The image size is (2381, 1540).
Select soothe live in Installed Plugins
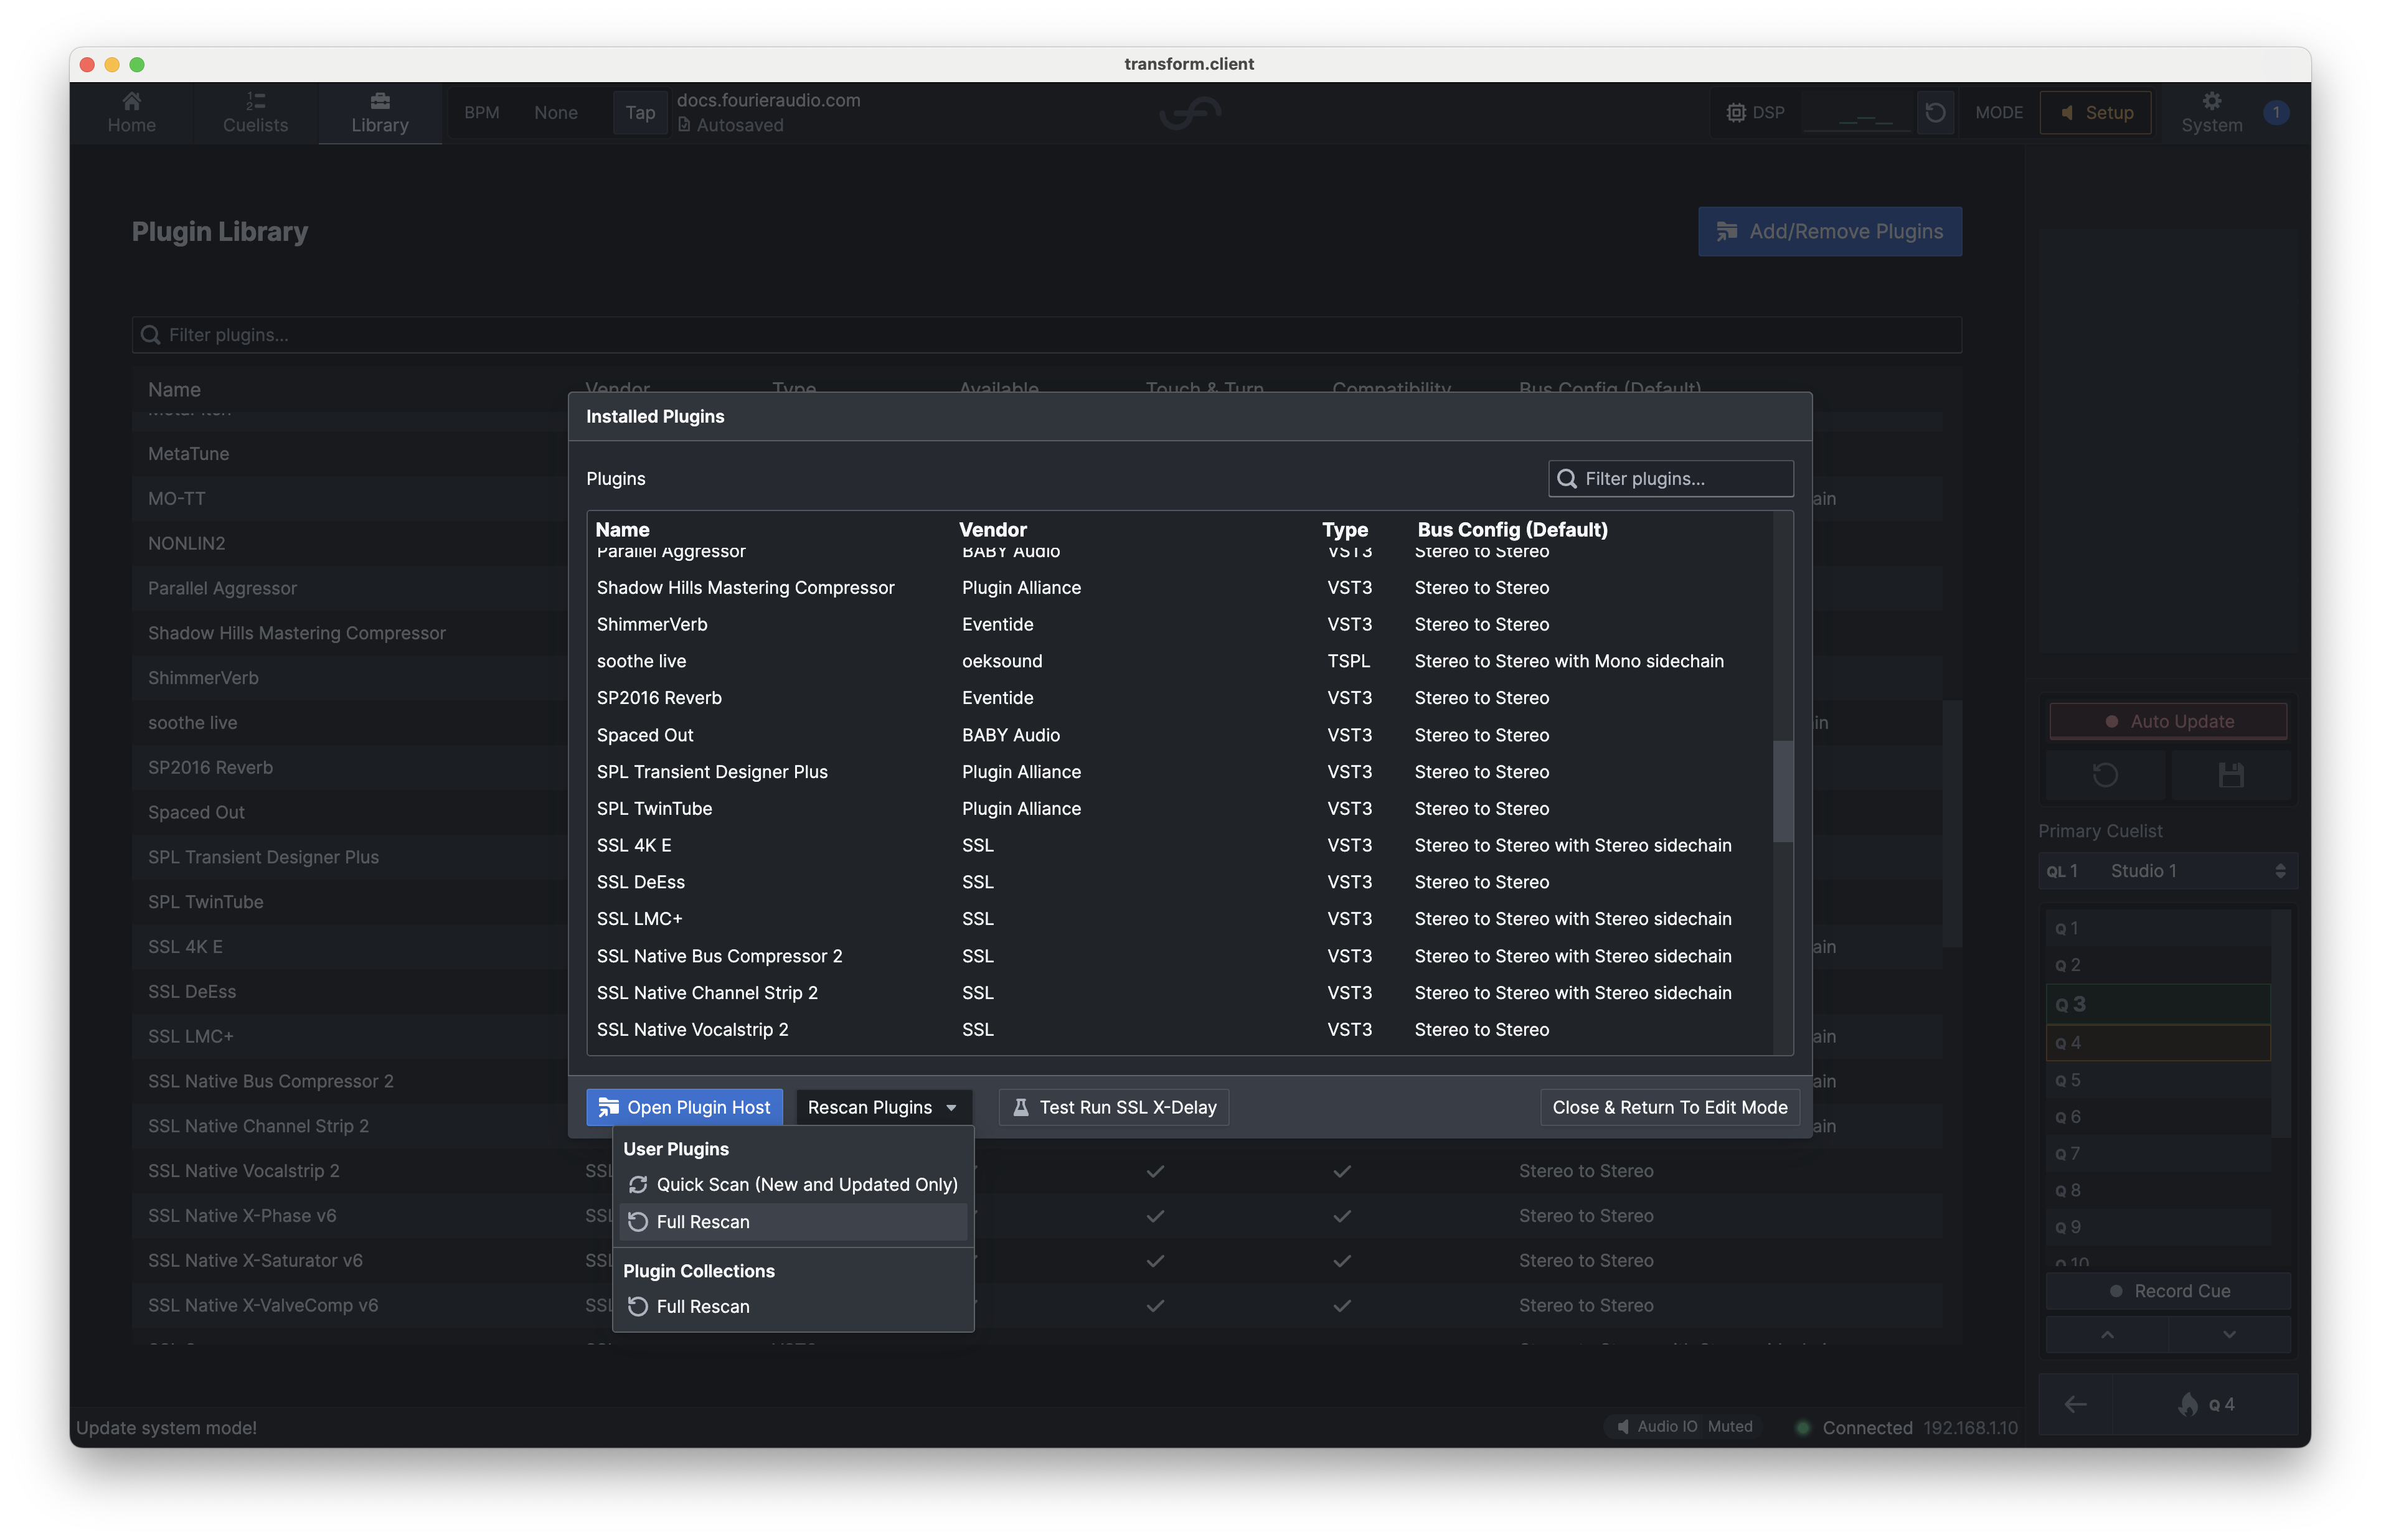(1180, 661)
